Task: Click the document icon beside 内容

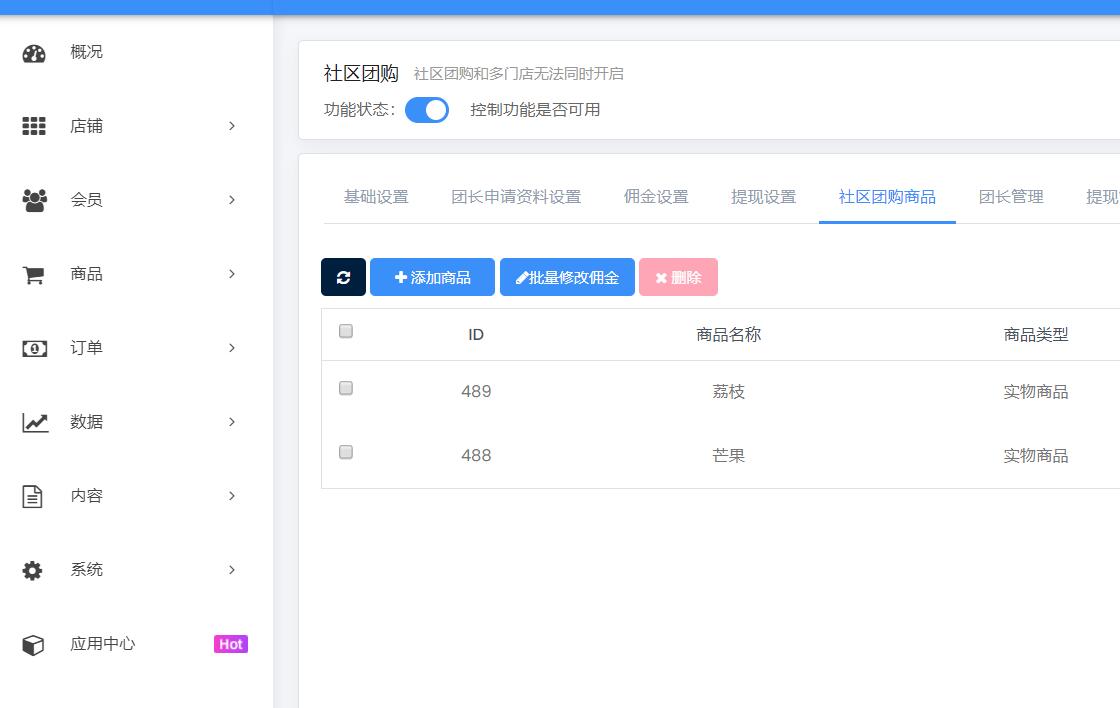Action: click(32, 497)
